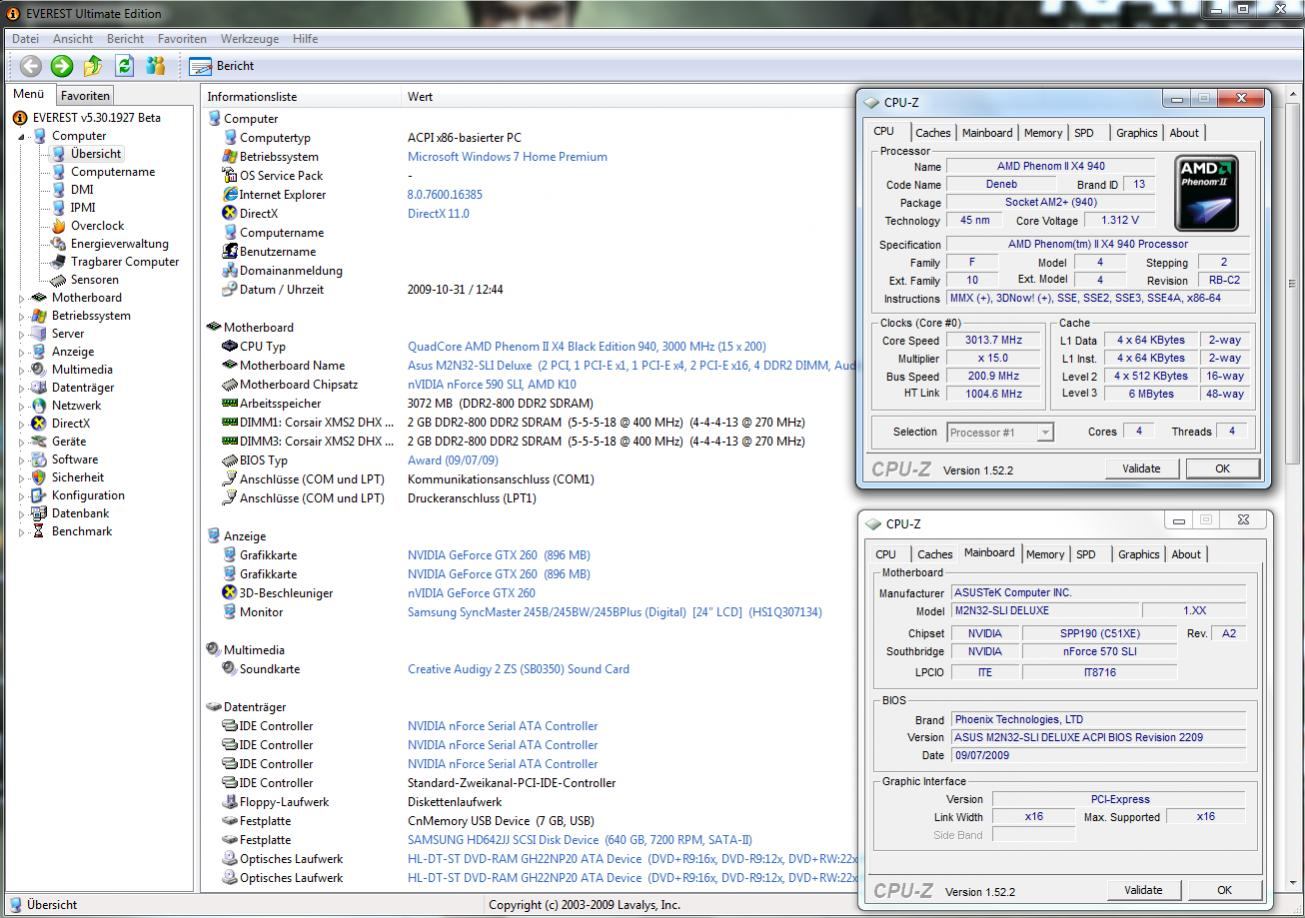This screenshot has width=1305, height=918.
Task: Click the Geräte tree icon
Action: coord(40,442)
